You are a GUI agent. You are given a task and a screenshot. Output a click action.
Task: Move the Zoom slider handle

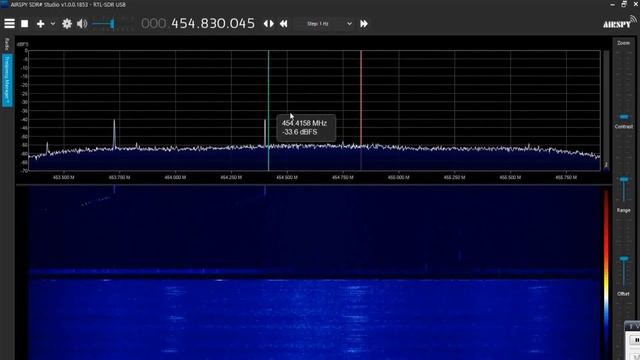coord(624,117)
